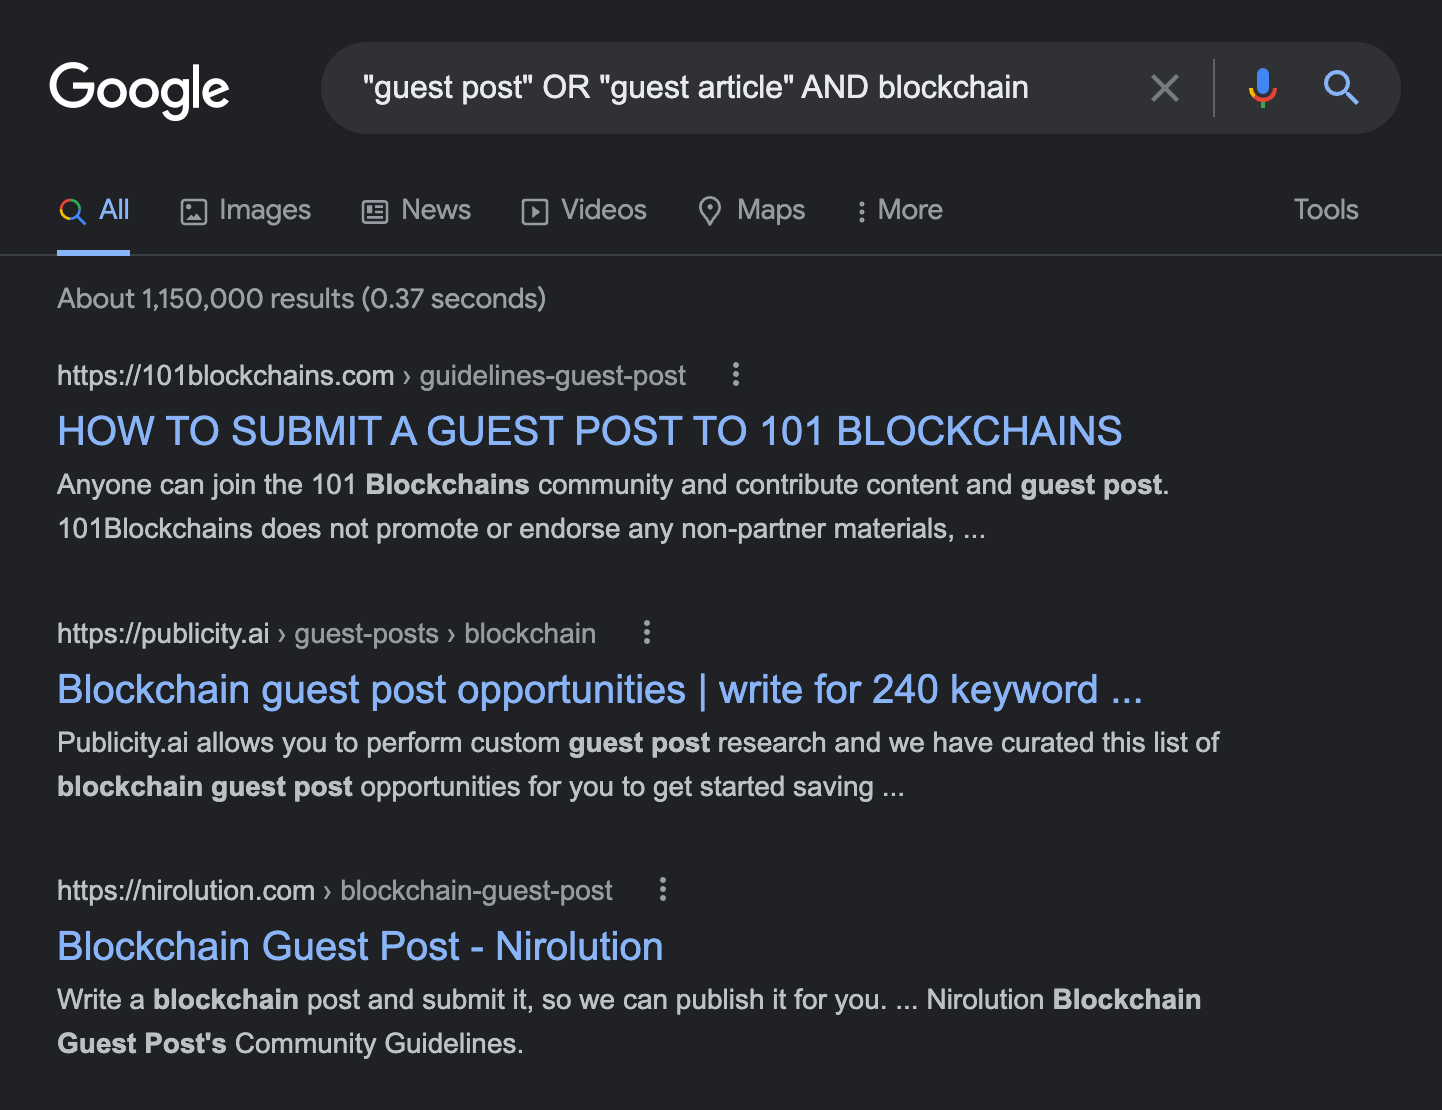Viewport: 1442px width, 1110px height.
Task: Click the play icon beside Videos
Action: (535, 211)
